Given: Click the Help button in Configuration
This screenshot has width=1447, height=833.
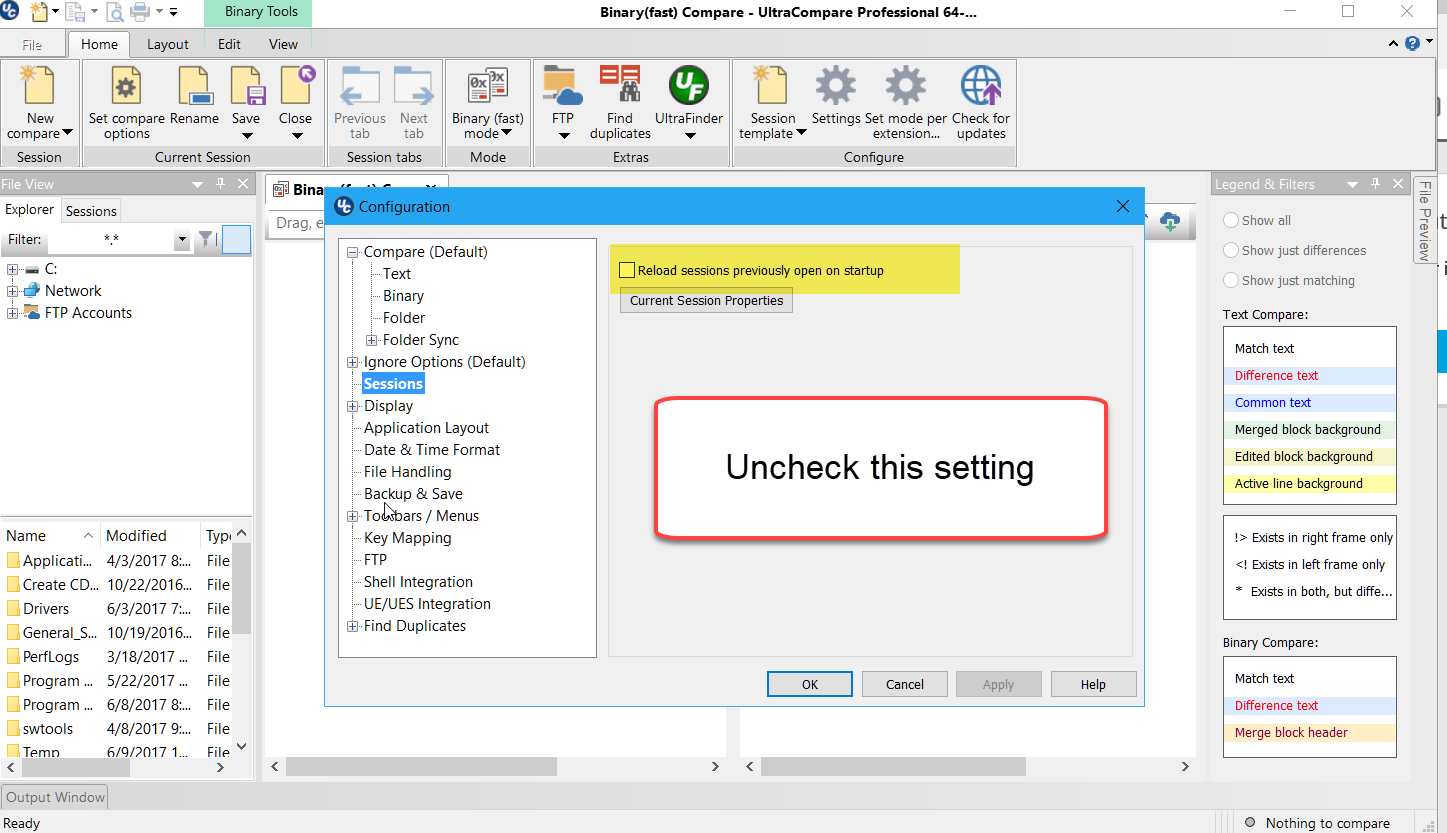Looking at the screenshot, I should (x=1093, y=684).
